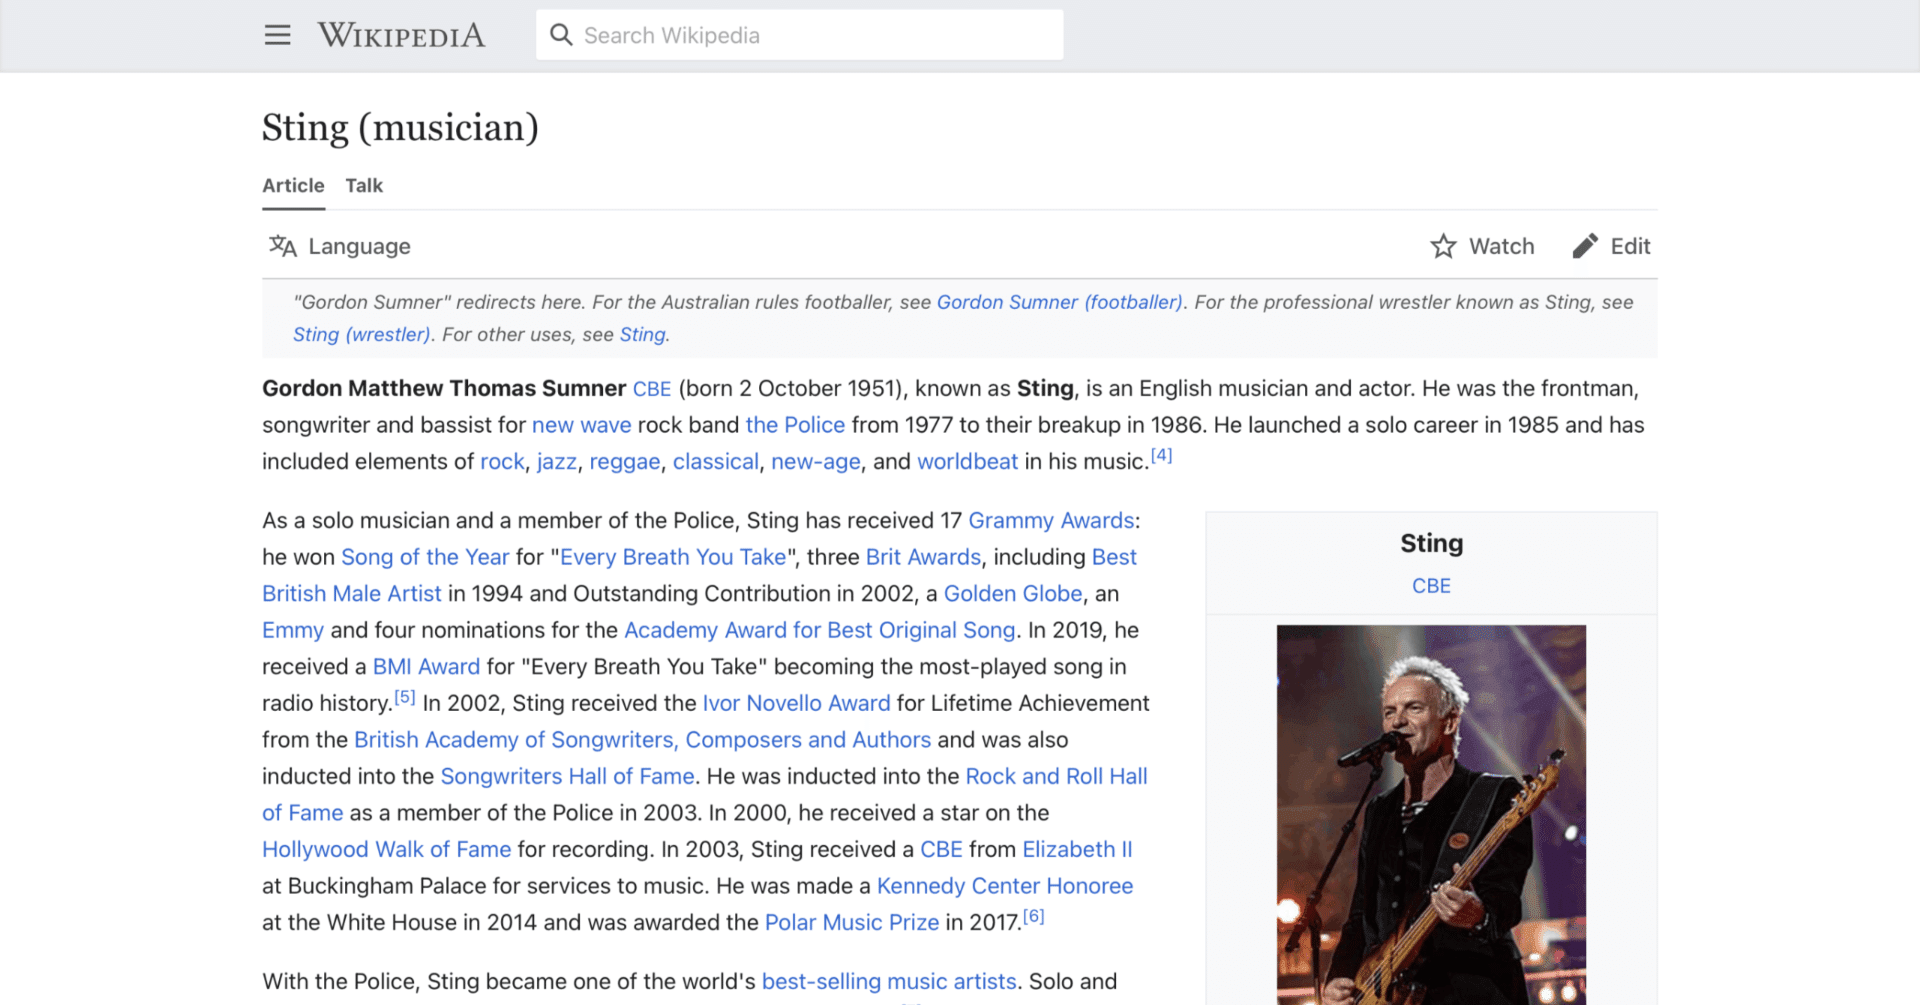Open the Elizabeth II link
This screenshot has height=1005, width=1920.
(1077, 850)
